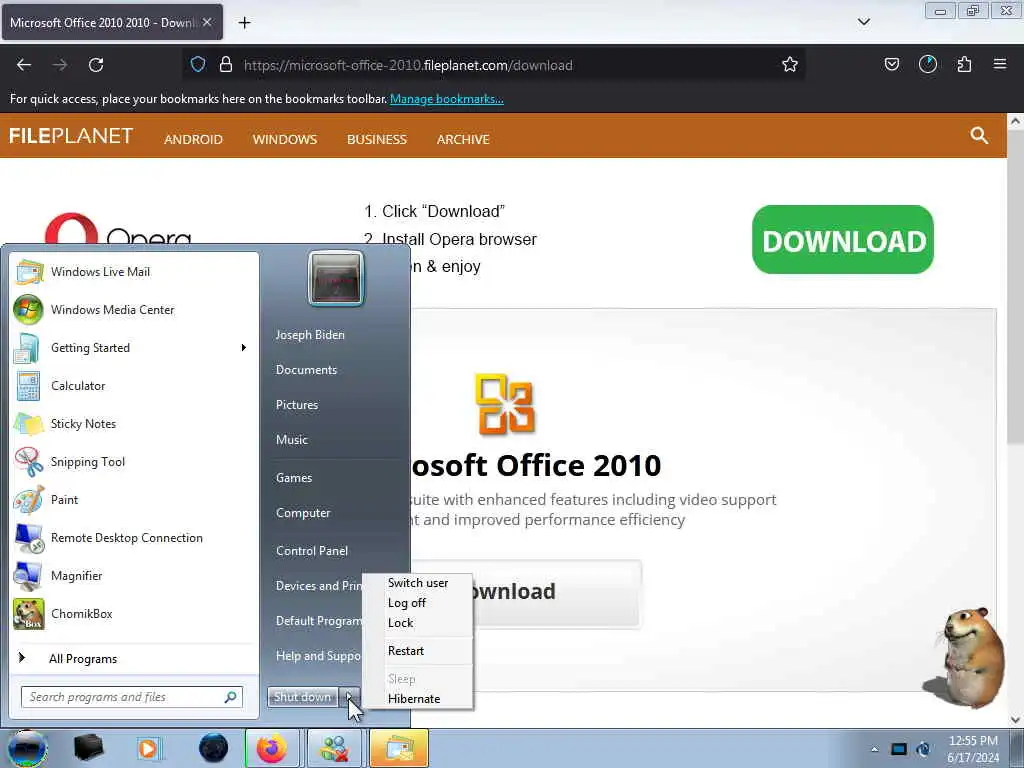Image resolution: width=1024 pixels, height=768 pixels.
Task: Open Games folder
Action: (294, 478)
